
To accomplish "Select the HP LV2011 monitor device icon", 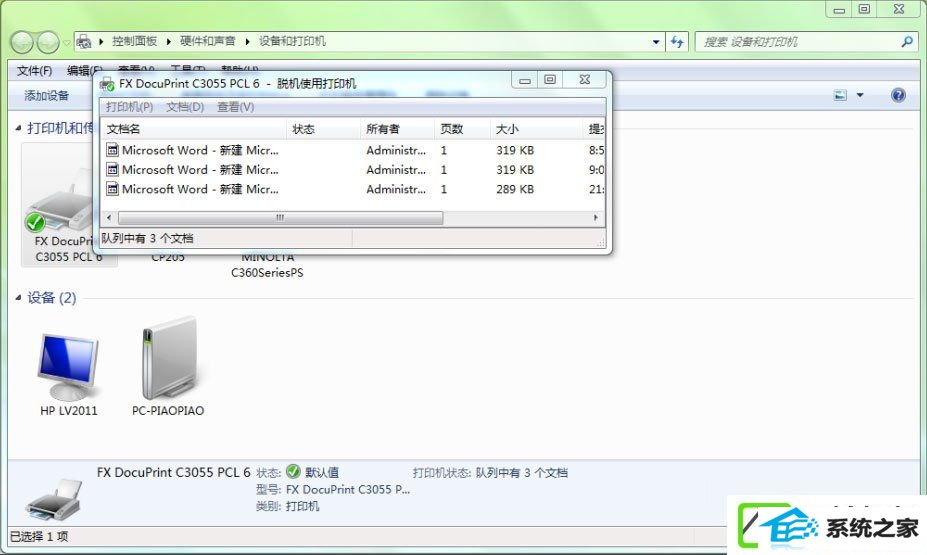I will click(x=68, y=366).
